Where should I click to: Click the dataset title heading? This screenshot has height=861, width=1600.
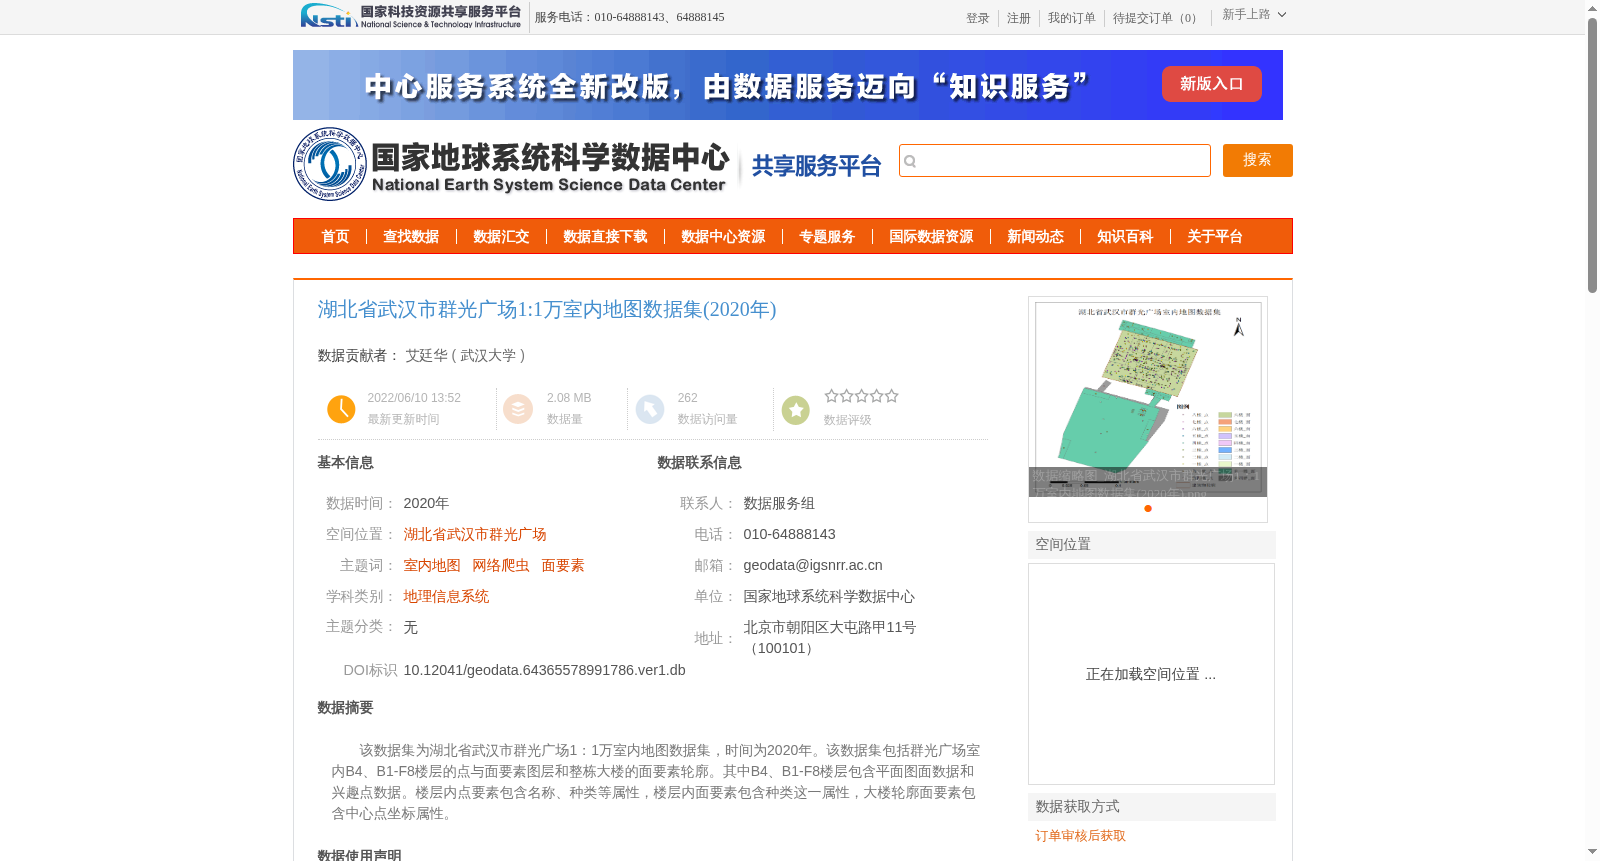(547, 310)
